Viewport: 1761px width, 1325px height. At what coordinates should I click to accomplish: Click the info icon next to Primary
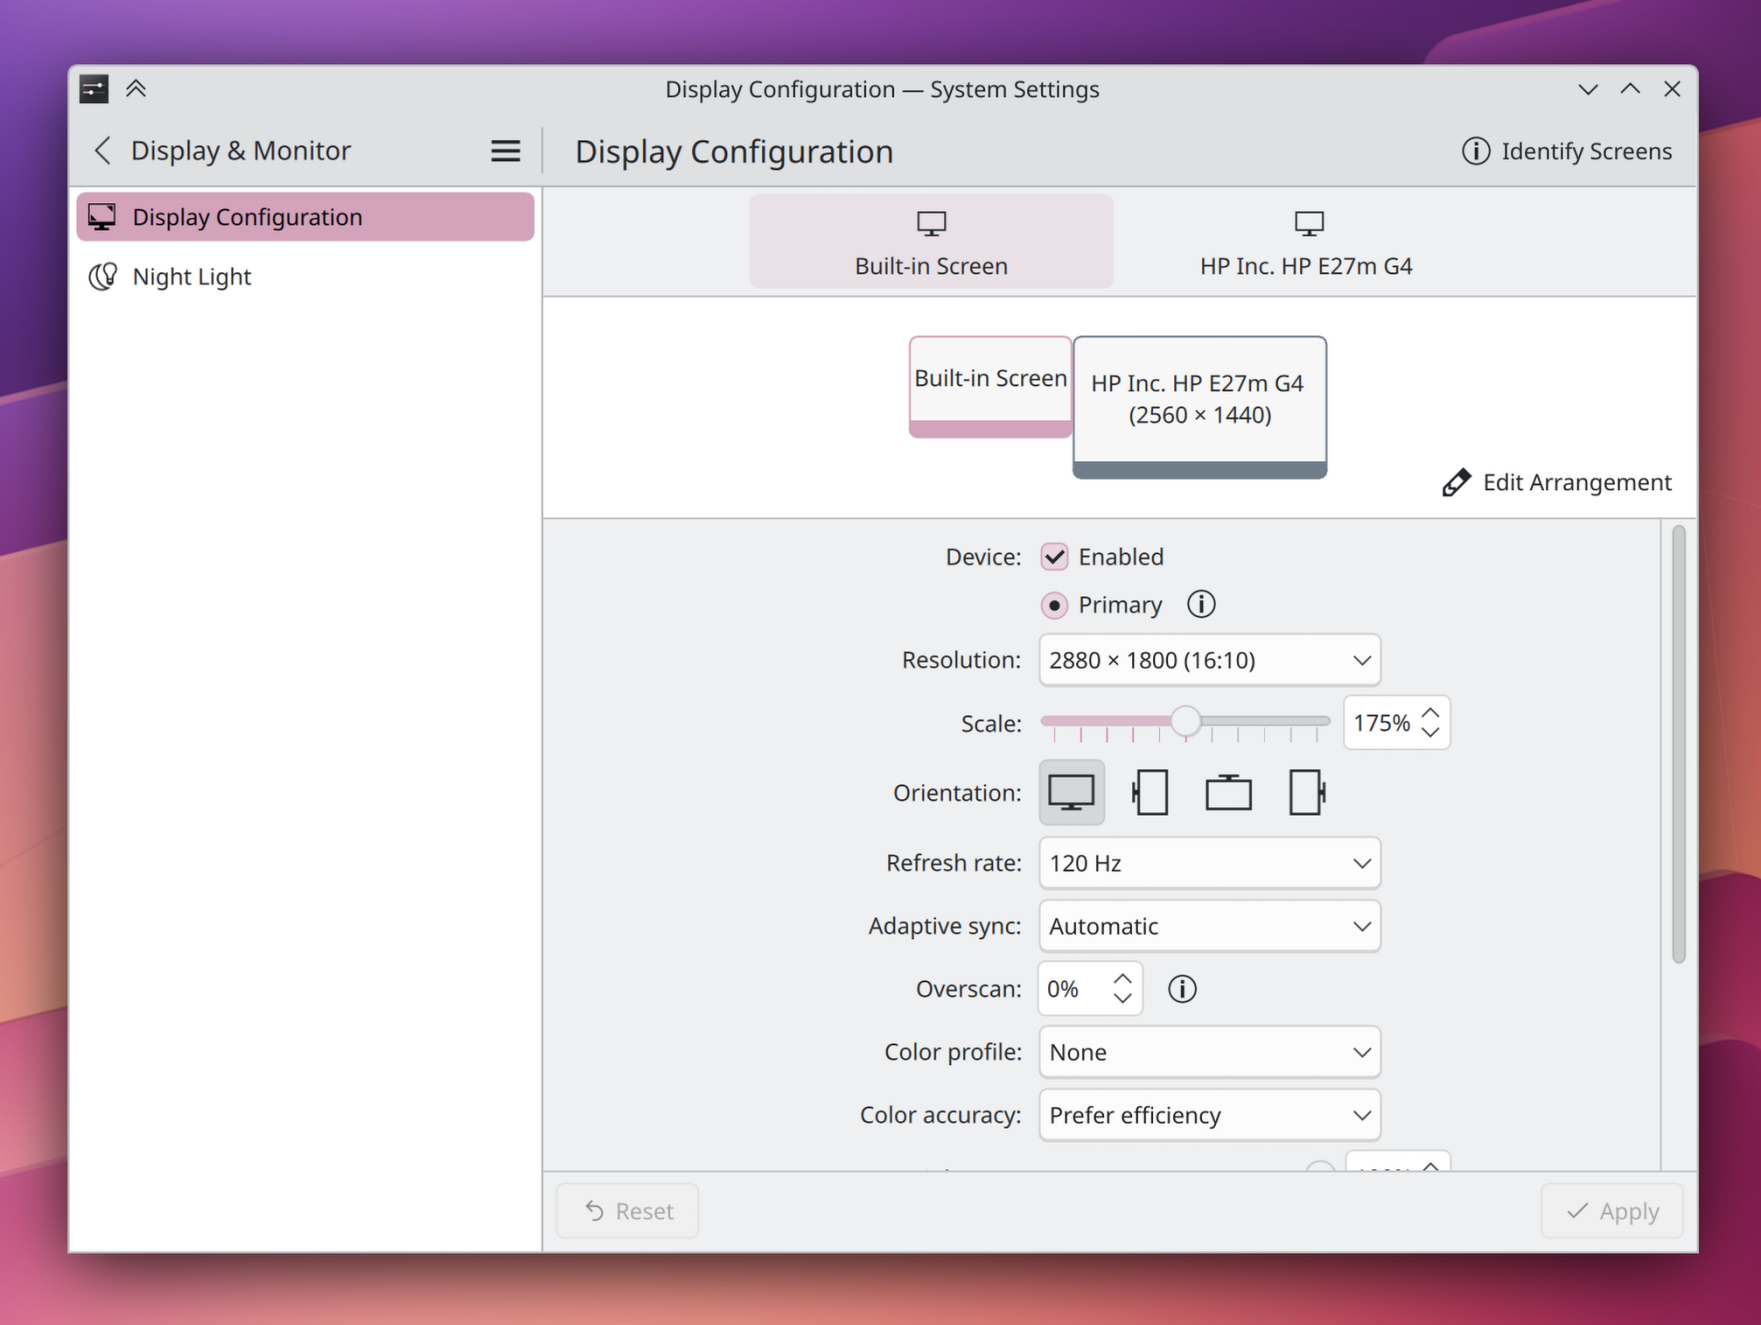click(1201, 605)
